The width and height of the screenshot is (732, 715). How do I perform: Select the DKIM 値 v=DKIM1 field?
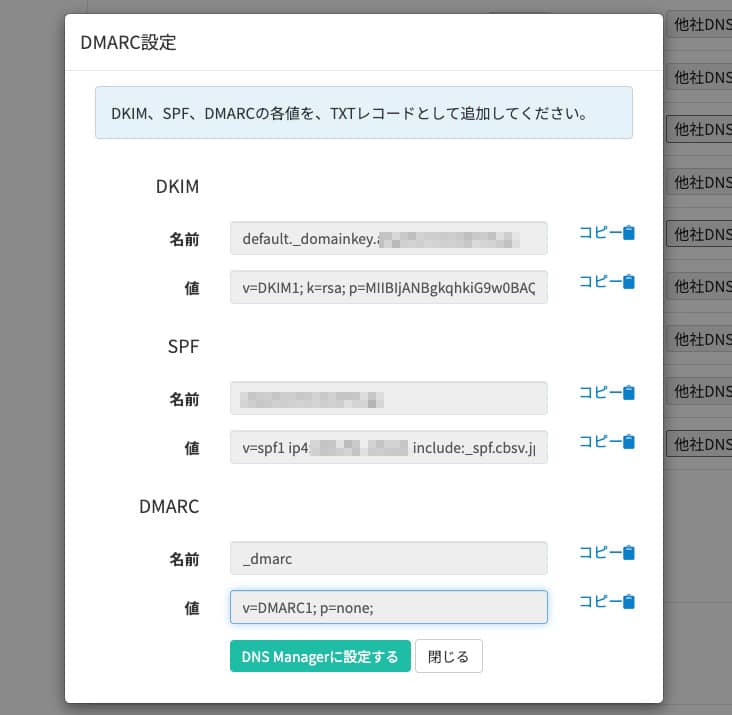[x=388, y=287]
